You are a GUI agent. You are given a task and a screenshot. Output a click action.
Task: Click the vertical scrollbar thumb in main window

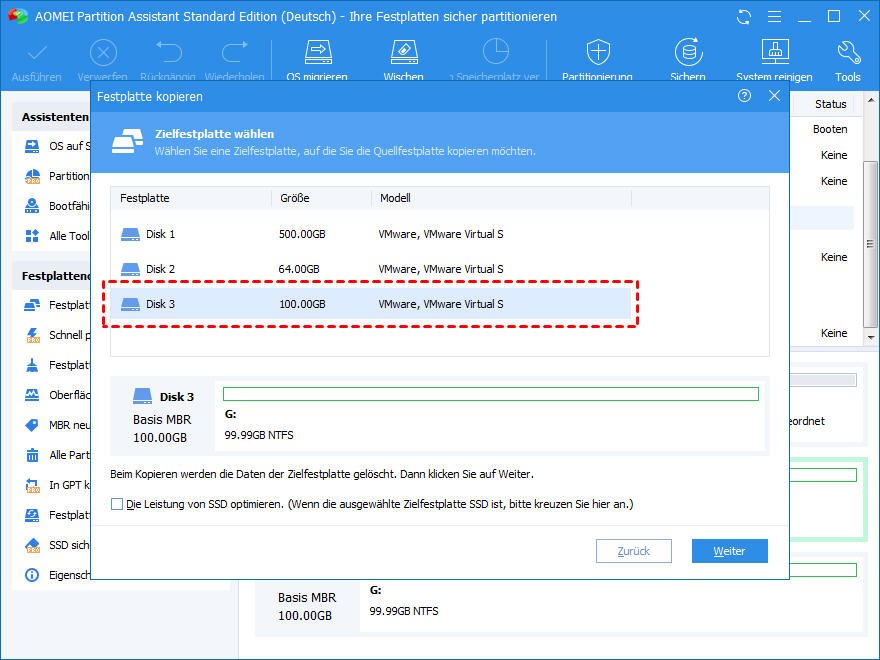[x=870, y=244]
